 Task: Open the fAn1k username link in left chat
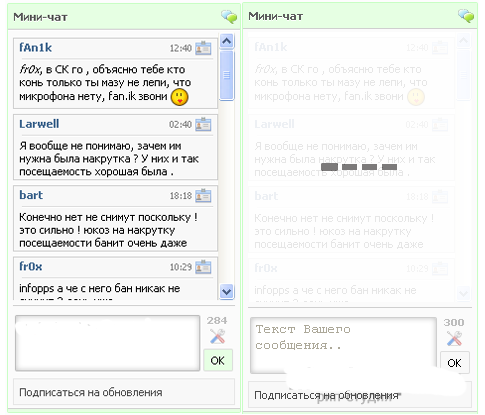coord(36,48)
